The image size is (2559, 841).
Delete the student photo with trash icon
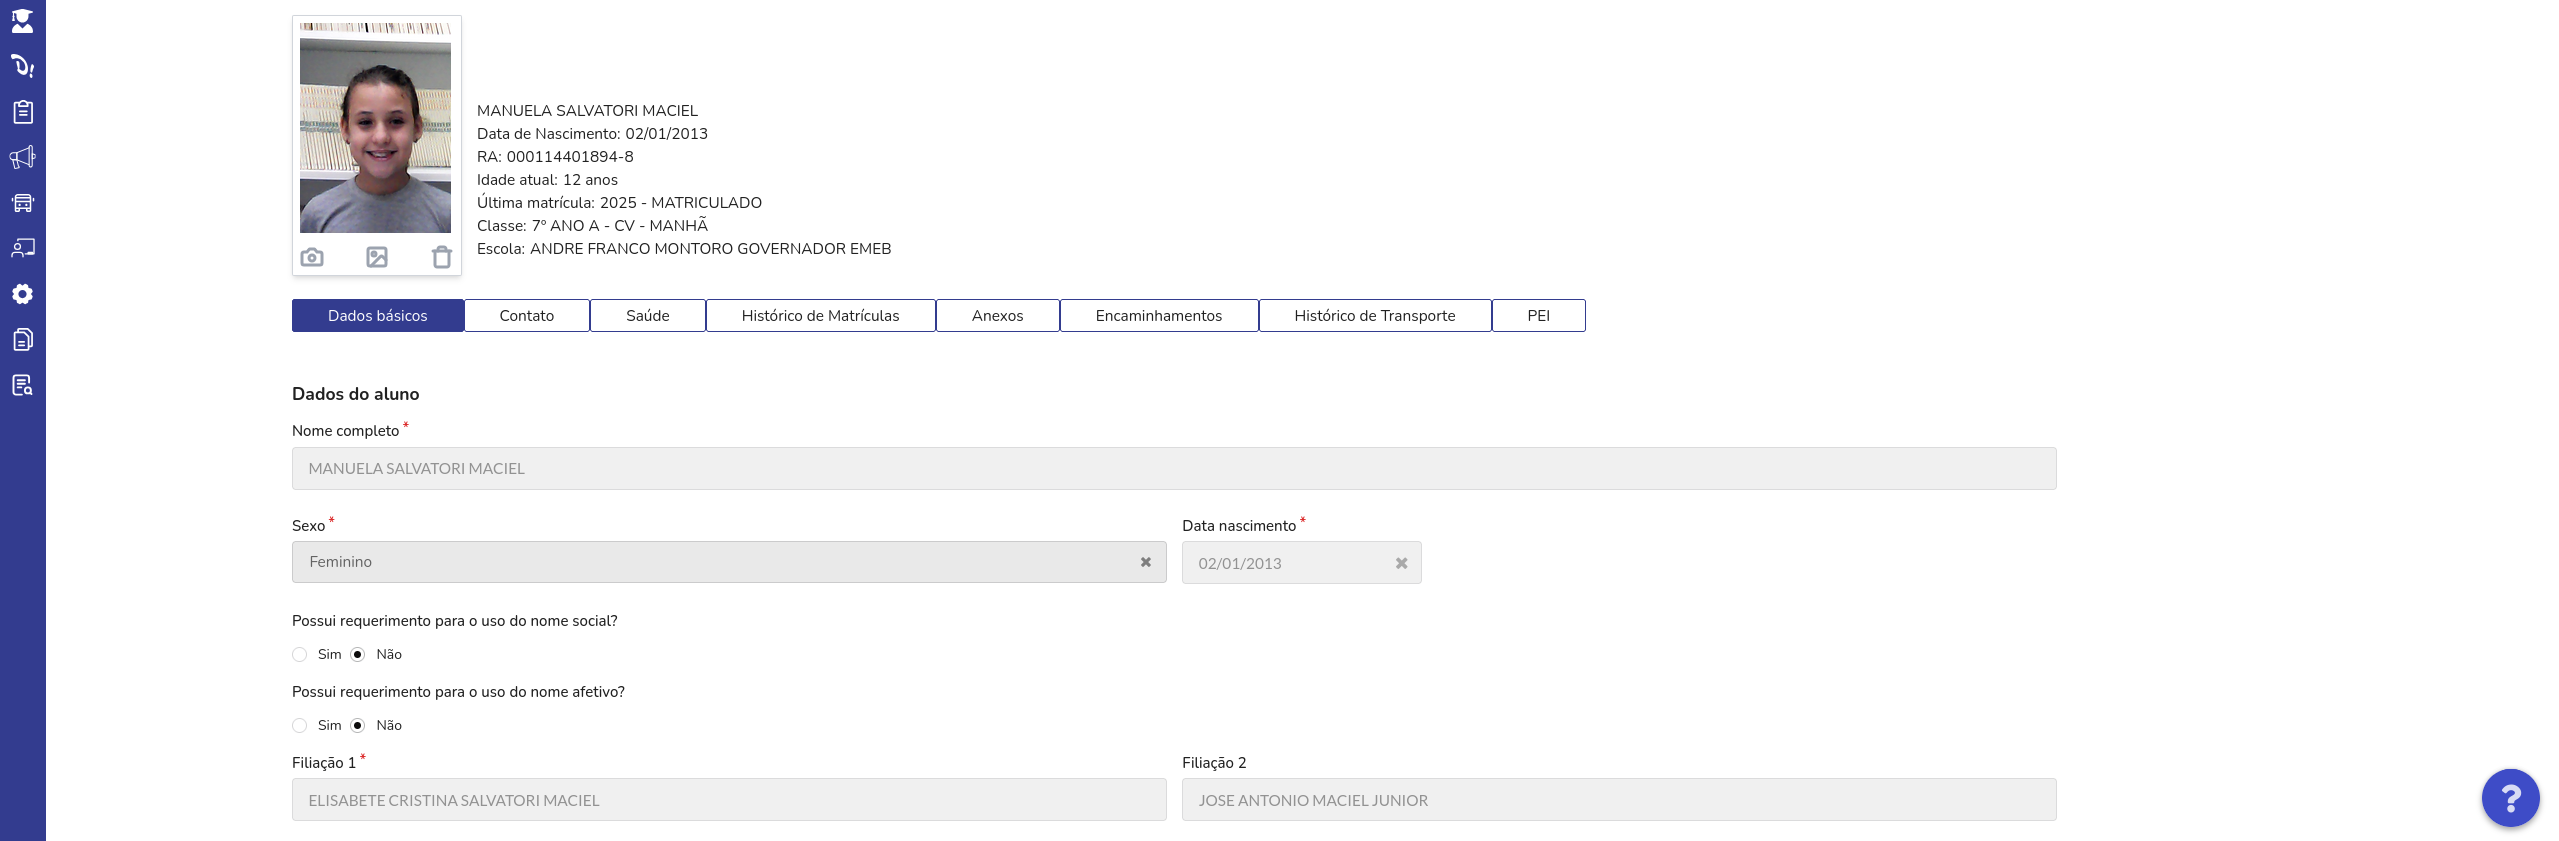click(441, 257)
